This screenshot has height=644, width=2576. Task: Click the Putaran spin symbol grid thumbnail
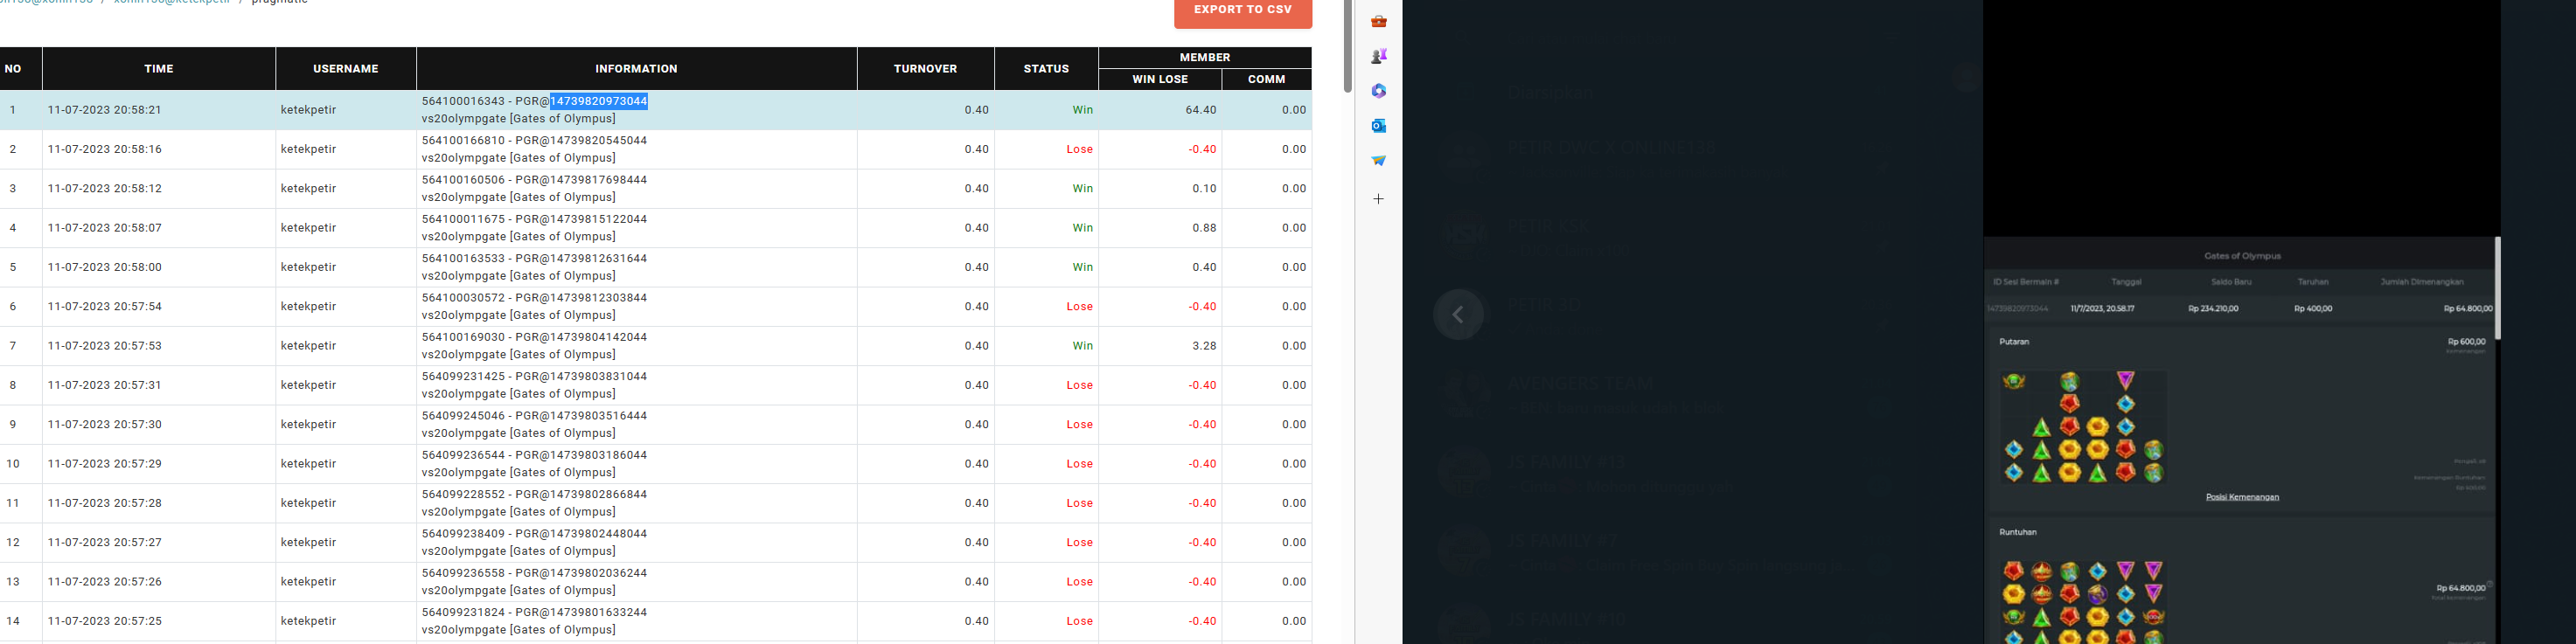(x=2084, y=428)
